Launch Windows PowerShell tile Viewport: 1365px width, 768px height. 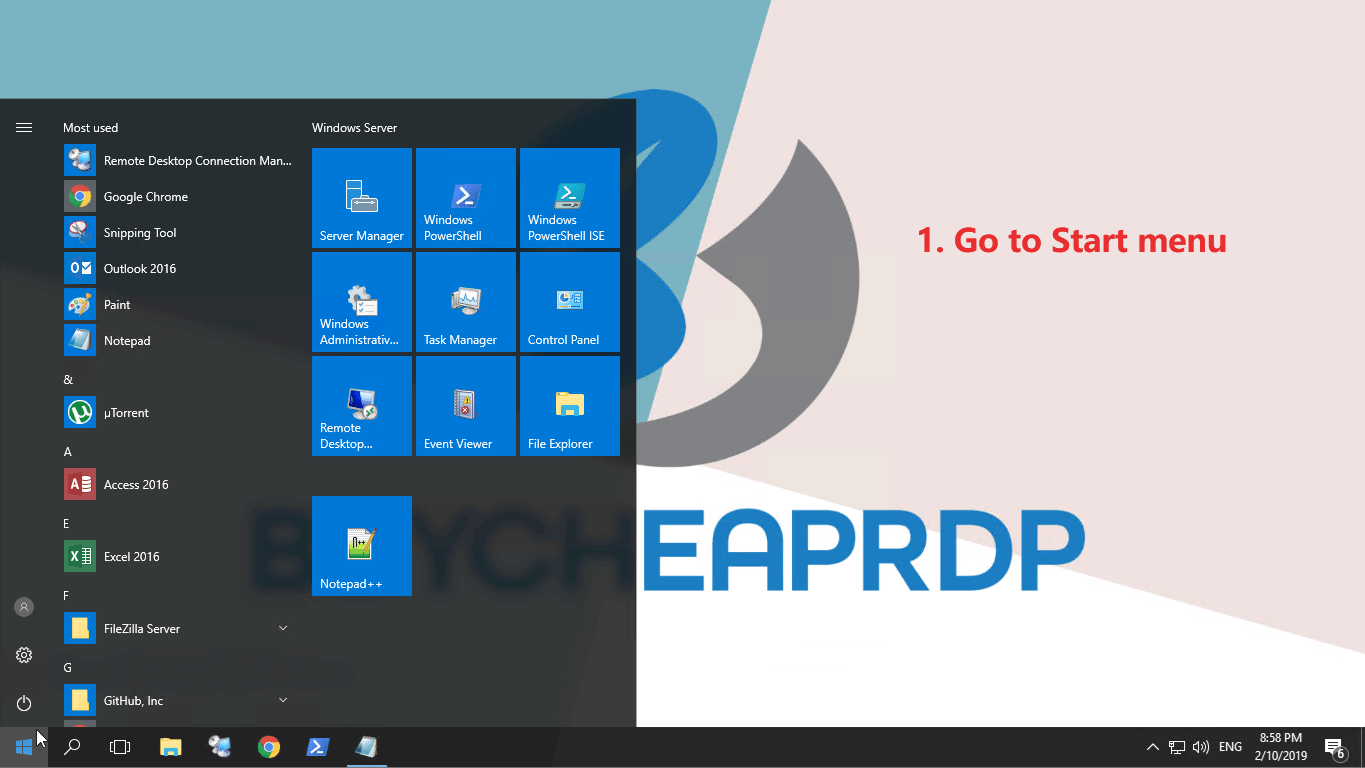coord(466,198)
